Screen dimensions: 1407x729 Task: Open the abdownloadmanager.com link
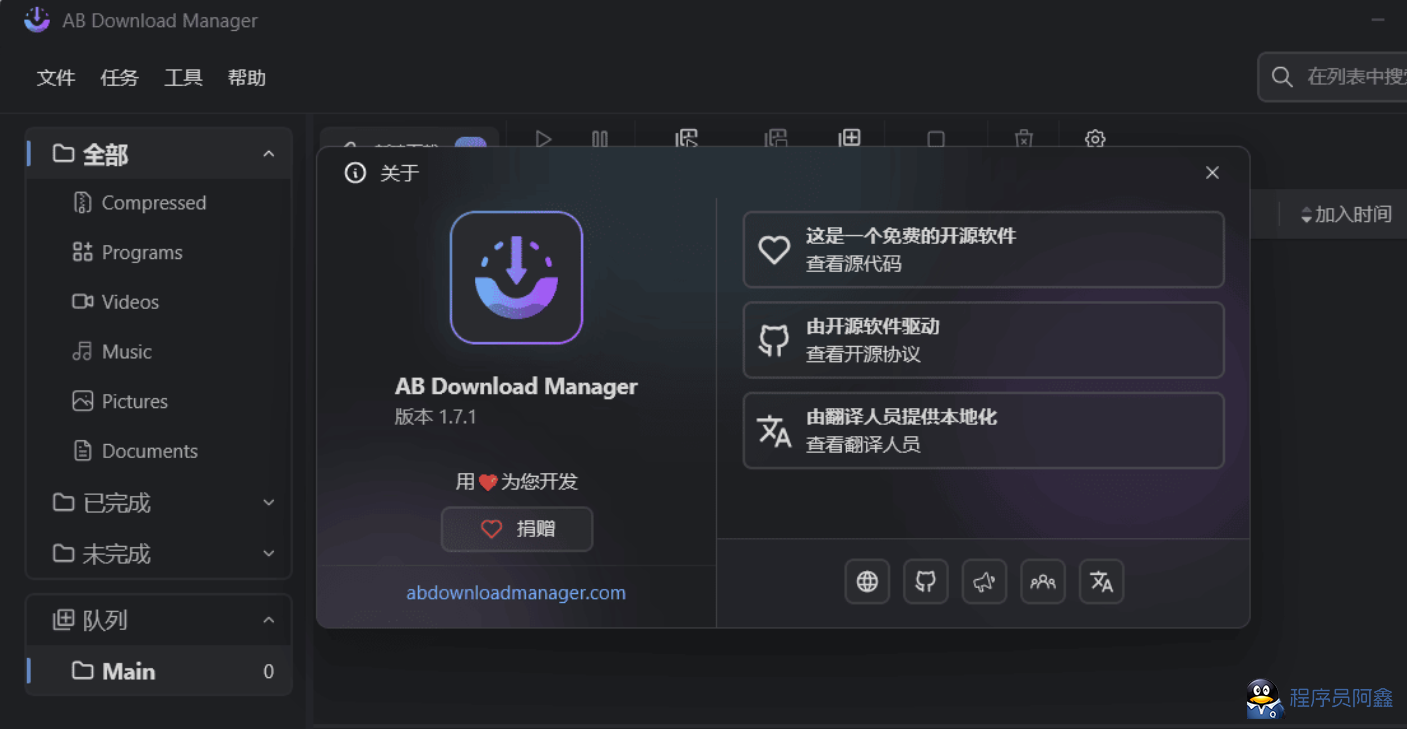tap(516, 593)
